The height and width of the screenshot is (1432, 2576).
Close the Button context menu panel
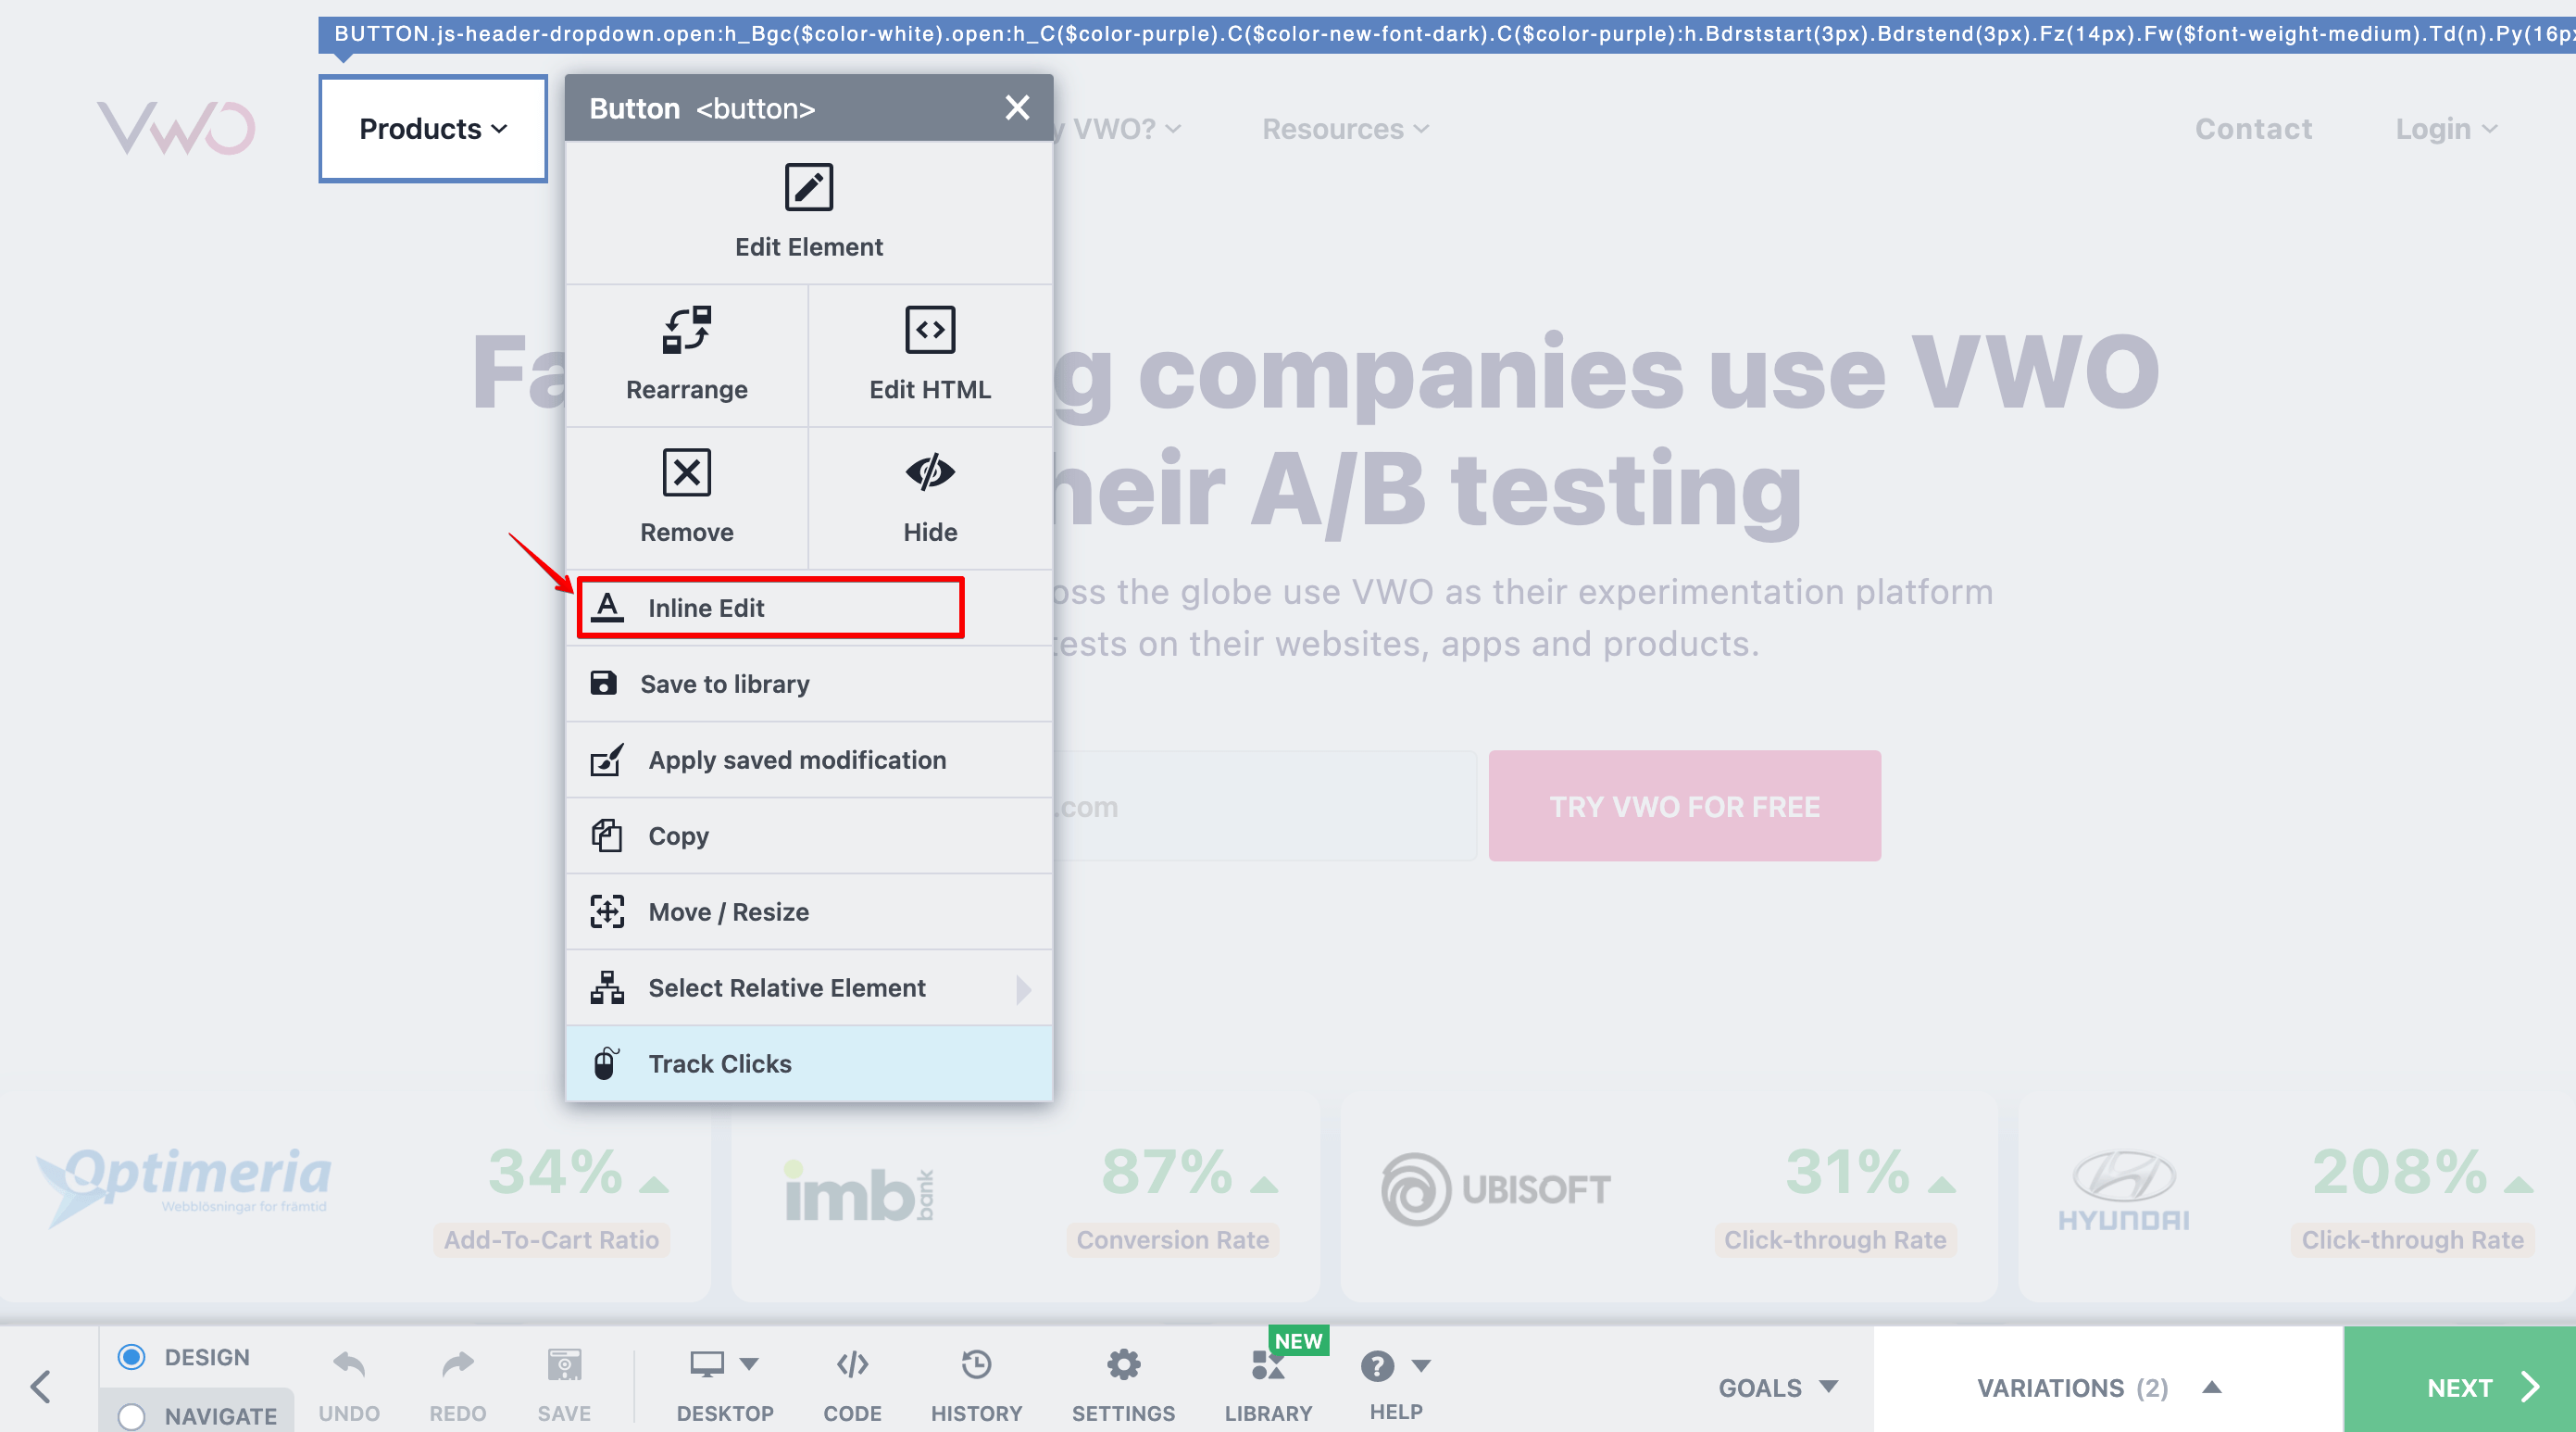pyautogui.click(x=1016, y=108)
